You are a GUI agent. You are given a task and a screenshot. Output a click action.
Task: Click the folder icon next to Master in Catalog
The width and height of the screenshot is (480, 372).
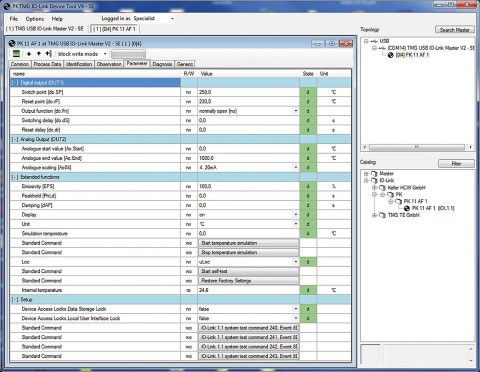(x=374, y=173)
